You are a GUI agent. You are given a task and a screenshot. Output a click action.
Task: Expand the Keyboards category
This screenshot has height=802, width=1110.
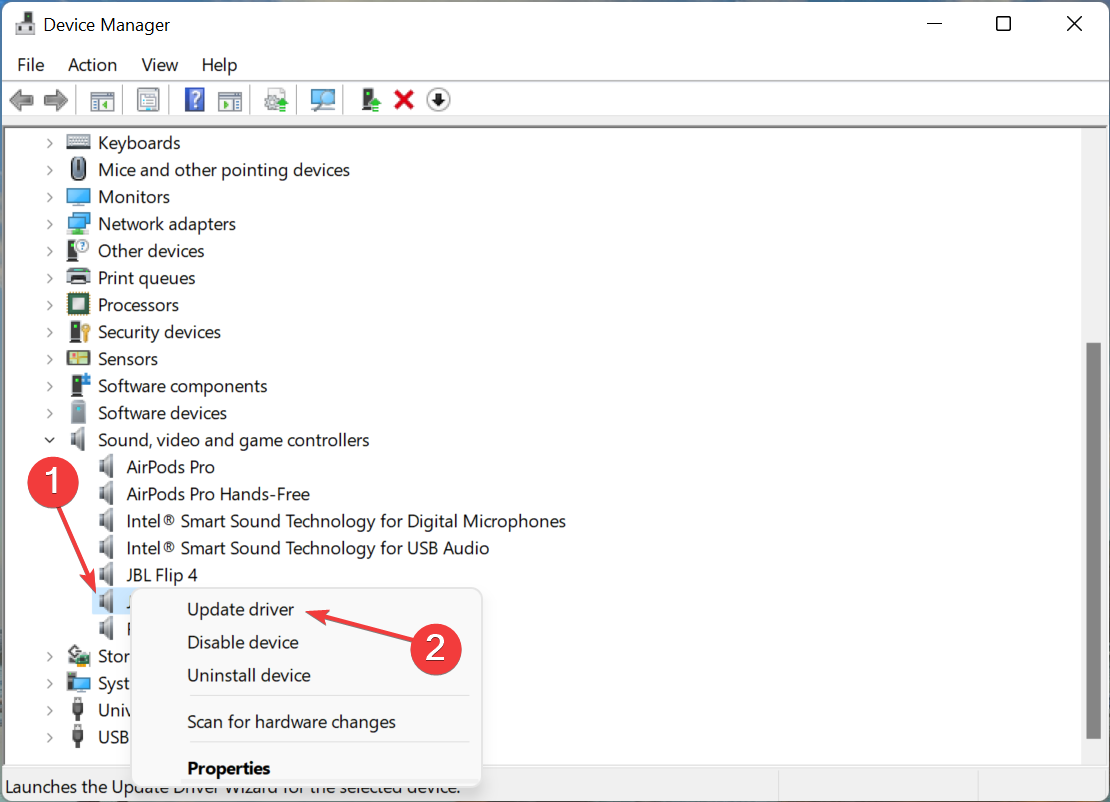tap(49, 143)
